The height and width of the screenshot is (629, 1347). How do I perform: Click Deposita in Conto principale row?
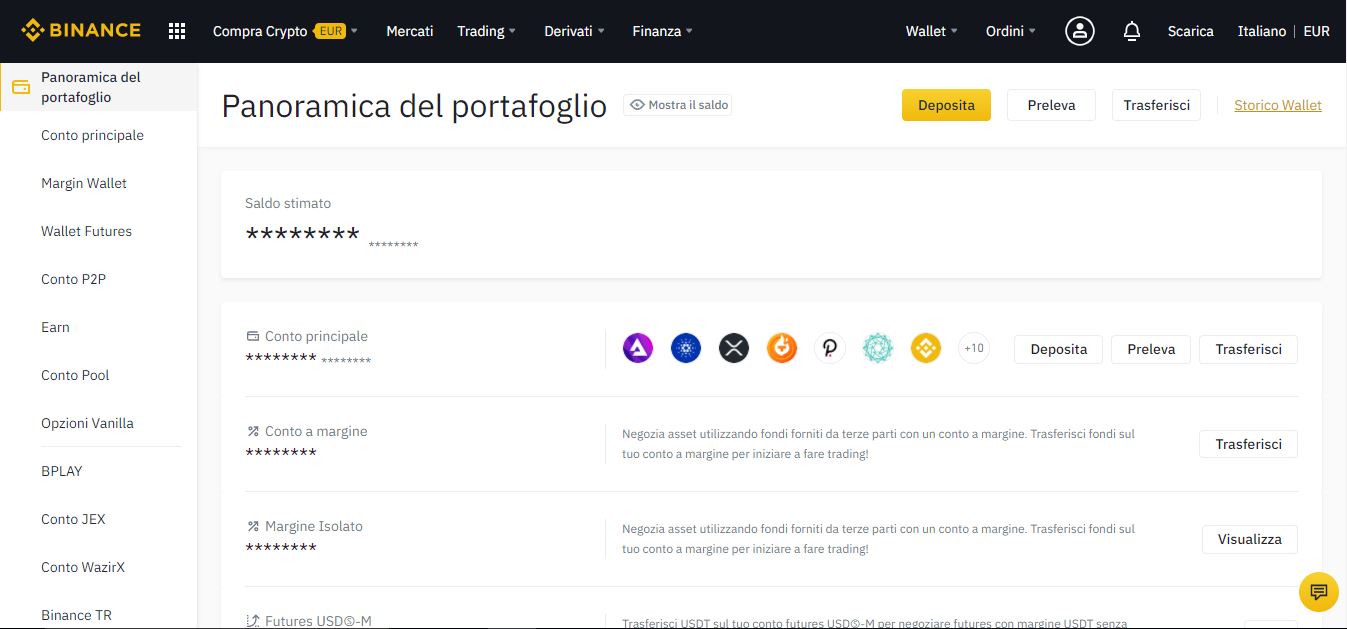pyautogui.click(x=1058, y=349)
